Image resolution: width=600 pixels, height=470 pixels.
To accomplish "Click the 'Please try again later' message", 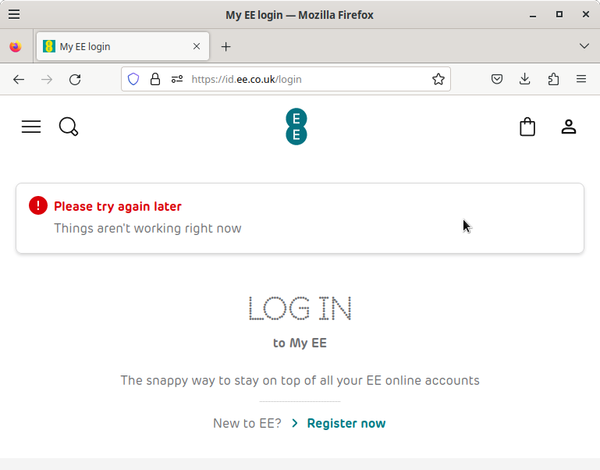I will (117, 206).
